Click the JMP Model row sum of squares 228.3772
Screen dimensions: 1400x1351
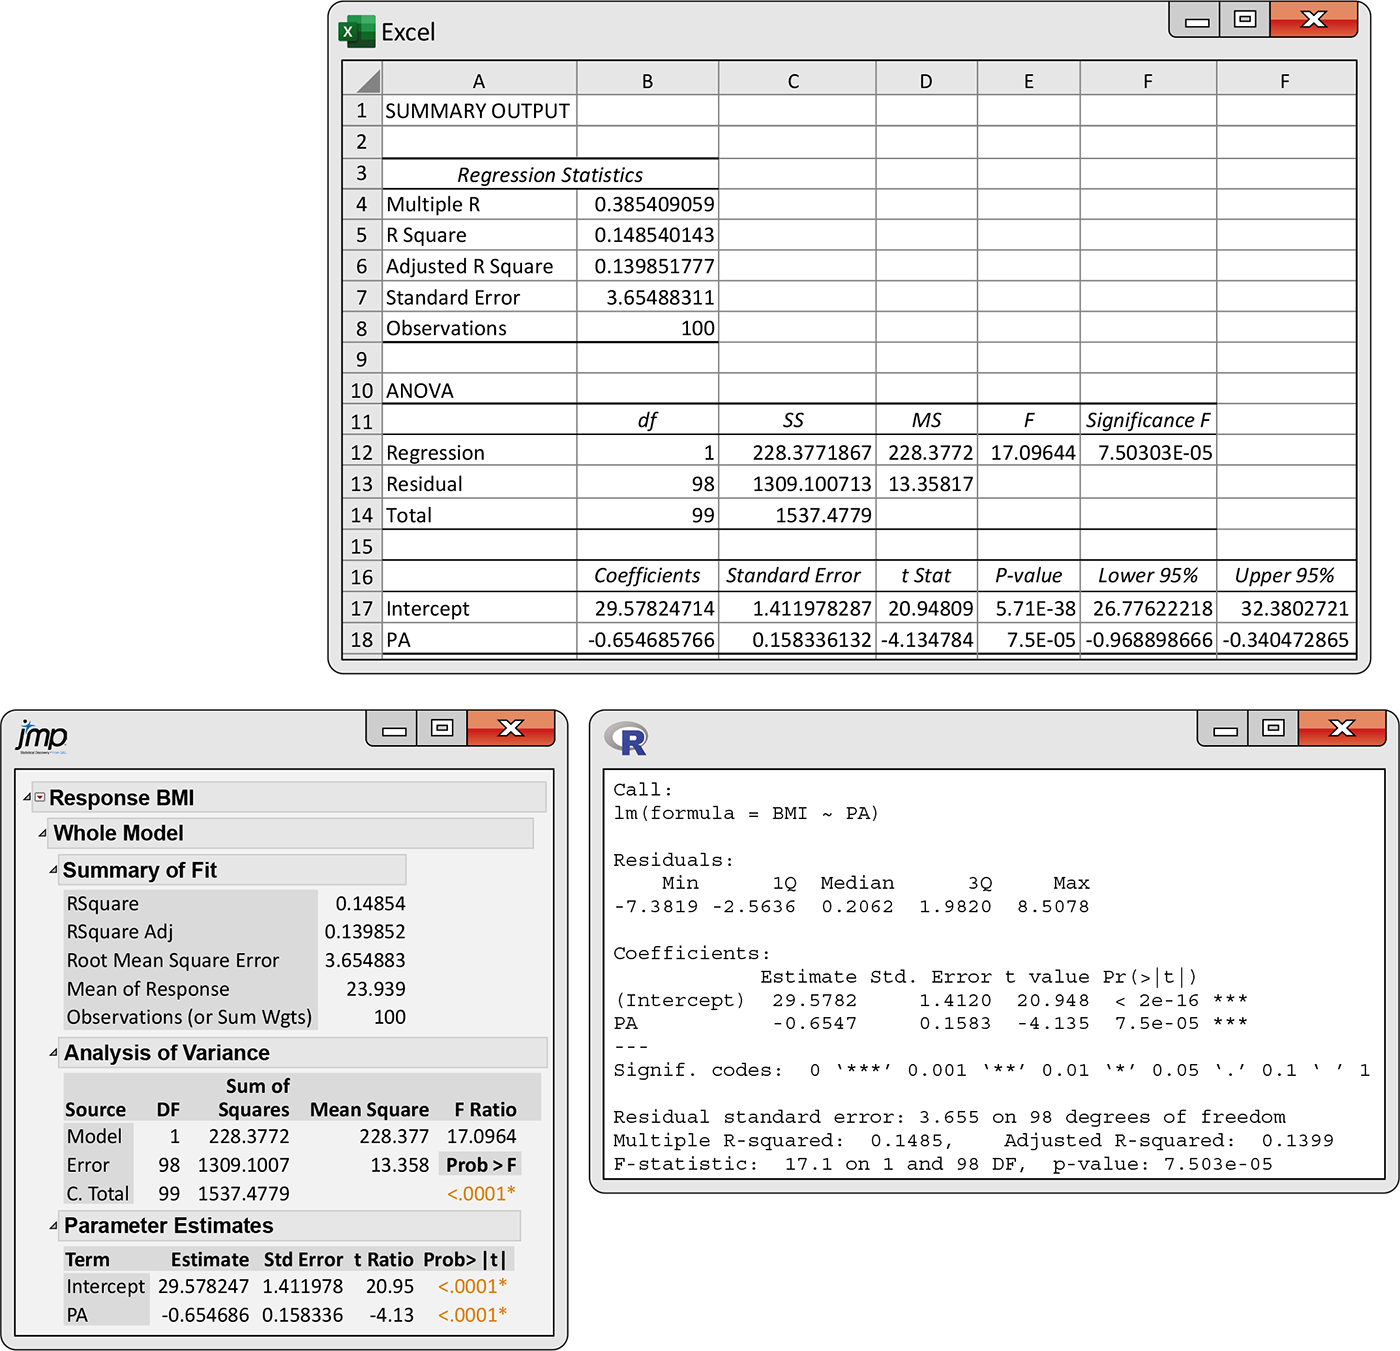[249, 1137]
